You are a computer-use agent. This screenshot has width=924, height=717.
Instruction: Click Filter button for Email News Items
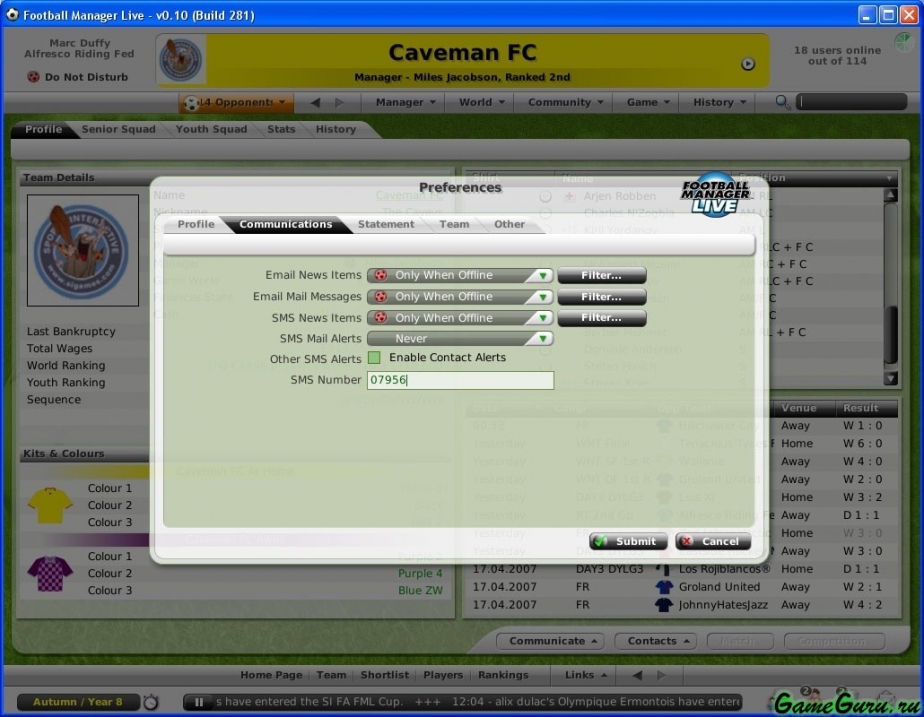click(602, 275)
